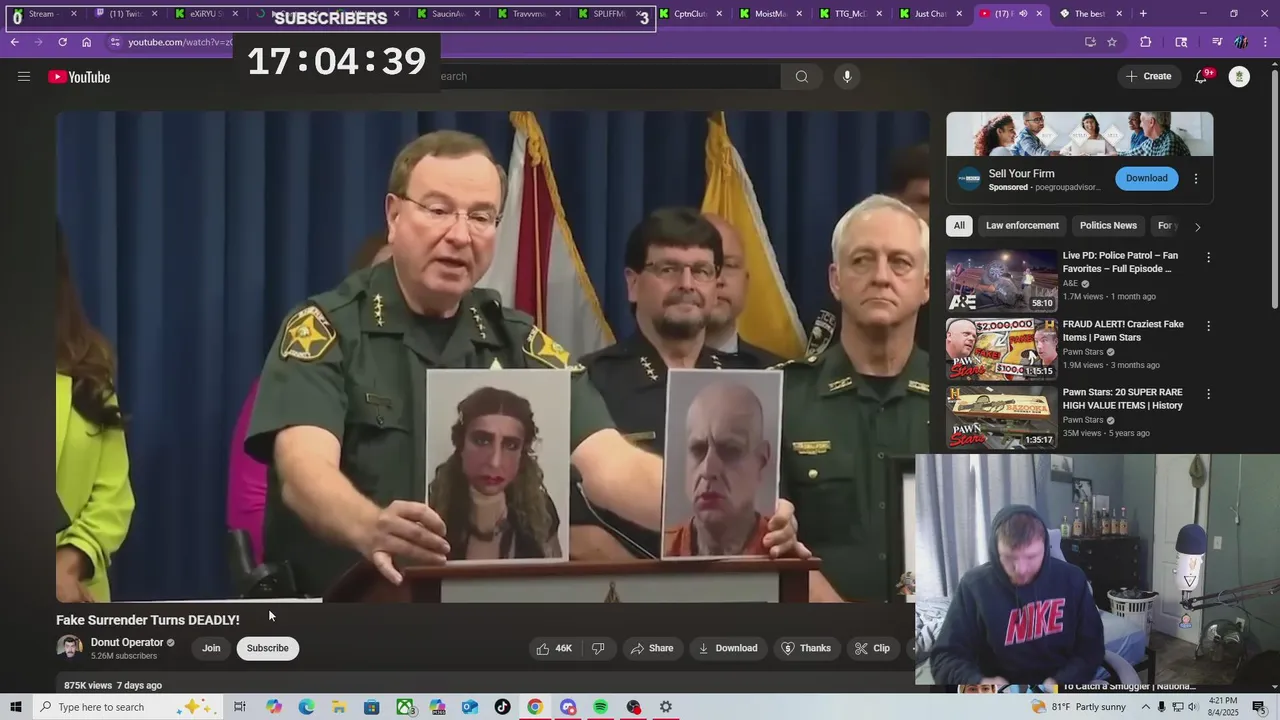Image resolution: width=1280 pixels, height=720 pixels.
Task: Click the video title 'Fake Surrender Turns DEADLY!'
Action: tap(148, 620)
